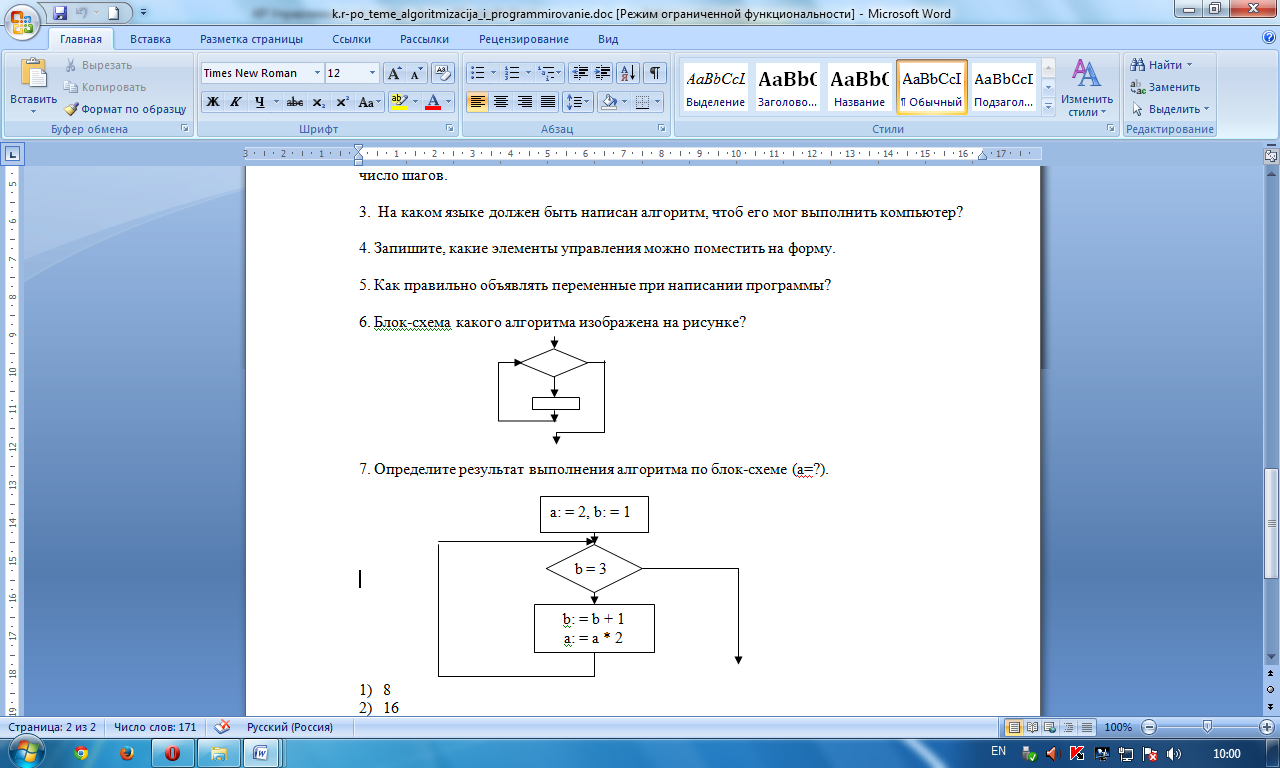The width and height of the screenshot is (1280, 768).
Task: Open Chrome from taskbar
Action: click(81, 753)
